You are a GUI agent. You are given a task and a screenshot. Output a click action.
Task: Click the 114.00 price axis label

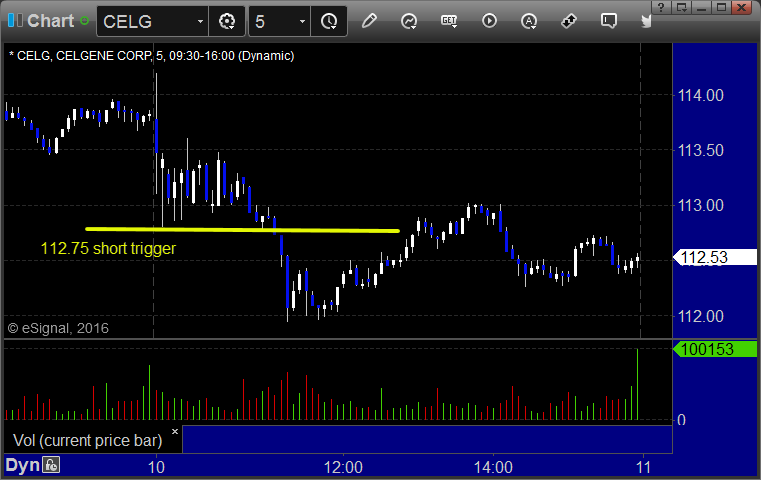(700, 95)
